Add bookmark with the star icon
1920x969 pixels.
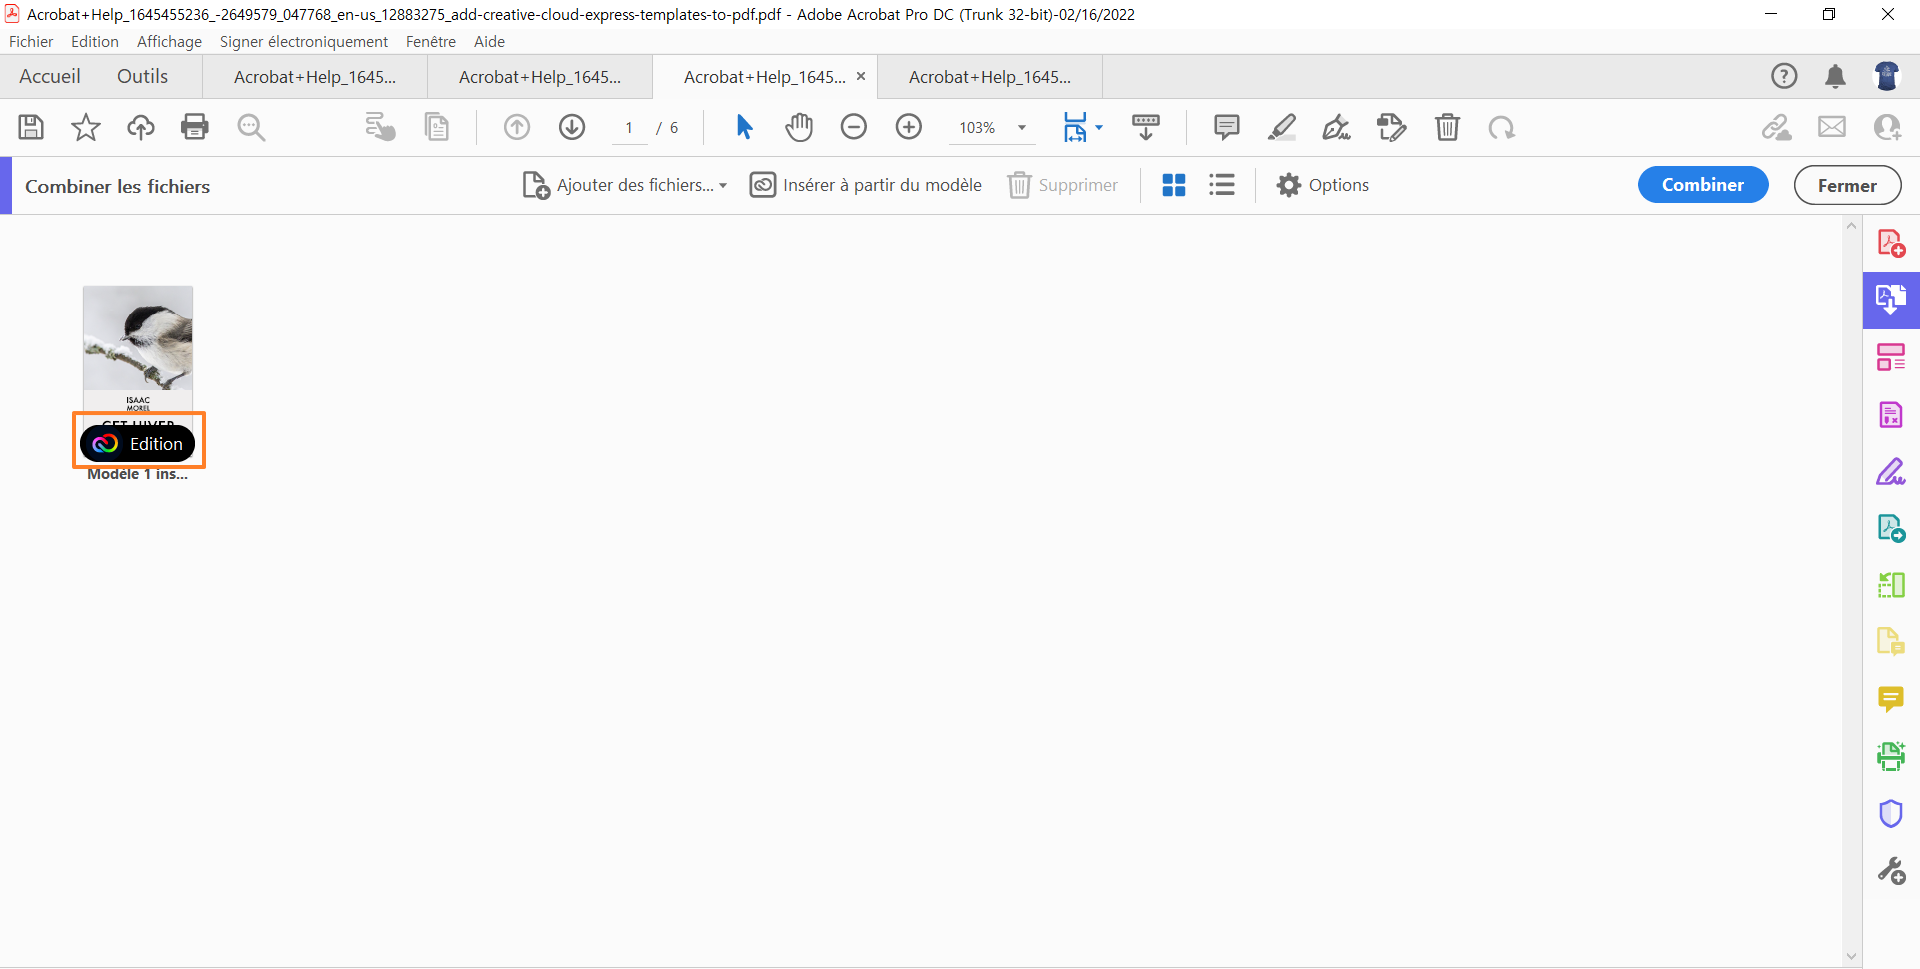coord(86,127)
